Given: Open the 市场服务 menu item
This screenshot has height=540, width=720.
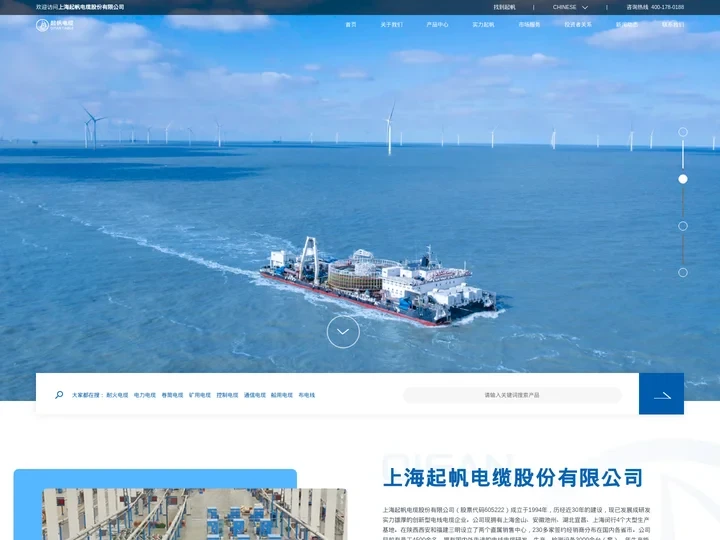Looking at the screenshot, I should [529, 25].
